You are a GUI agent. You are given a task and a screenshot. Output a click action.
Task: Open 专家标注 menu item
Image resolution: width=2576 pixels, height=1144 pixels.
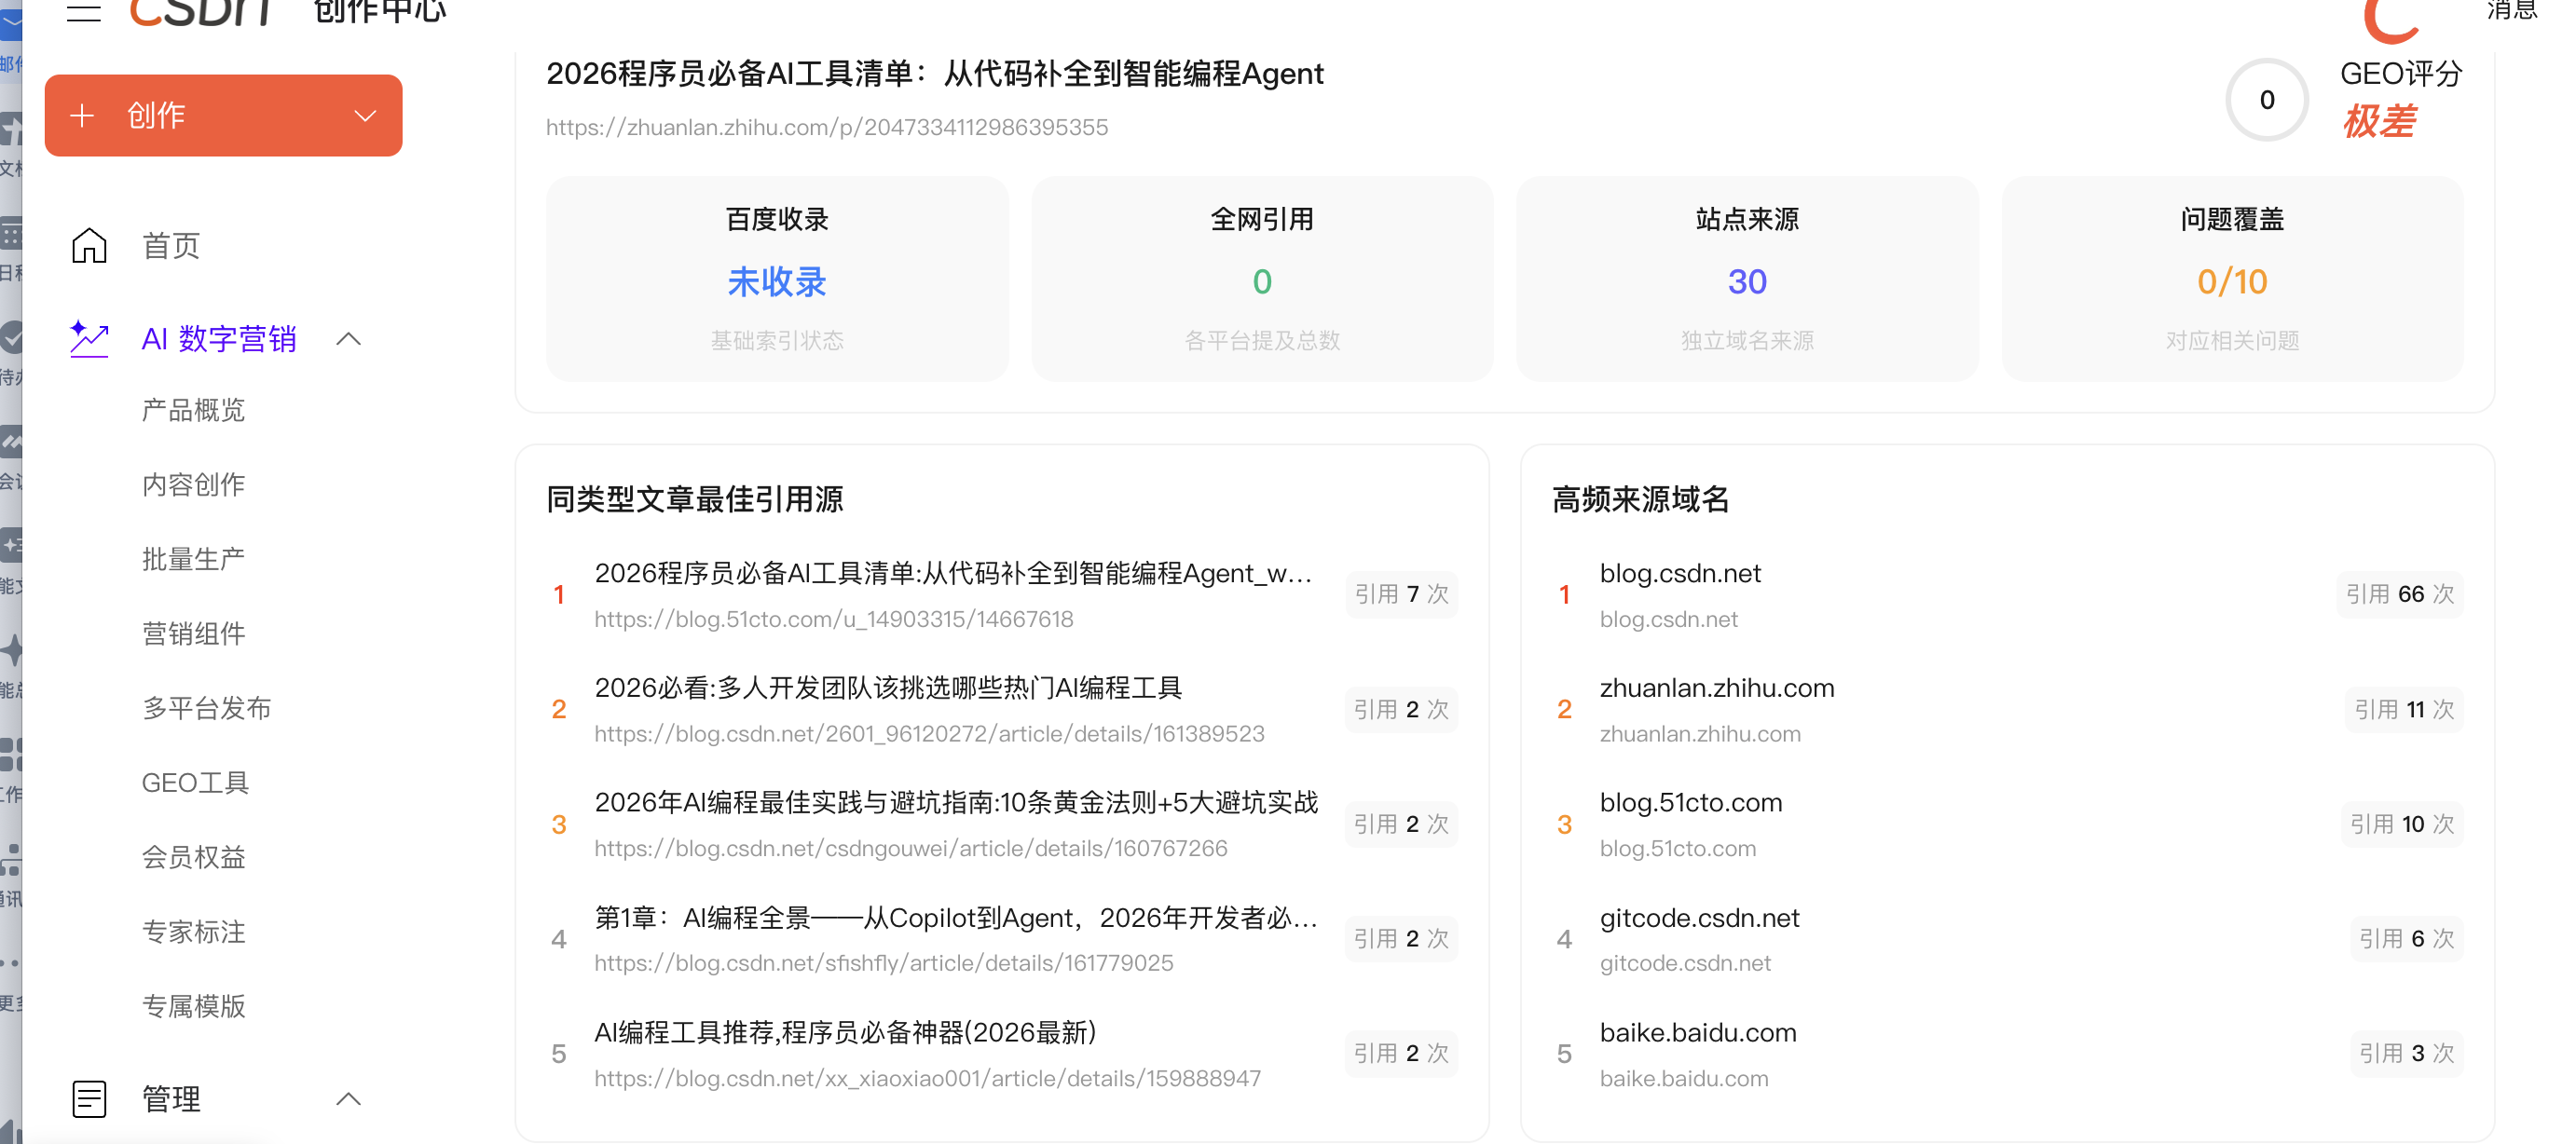coord(194,931)
